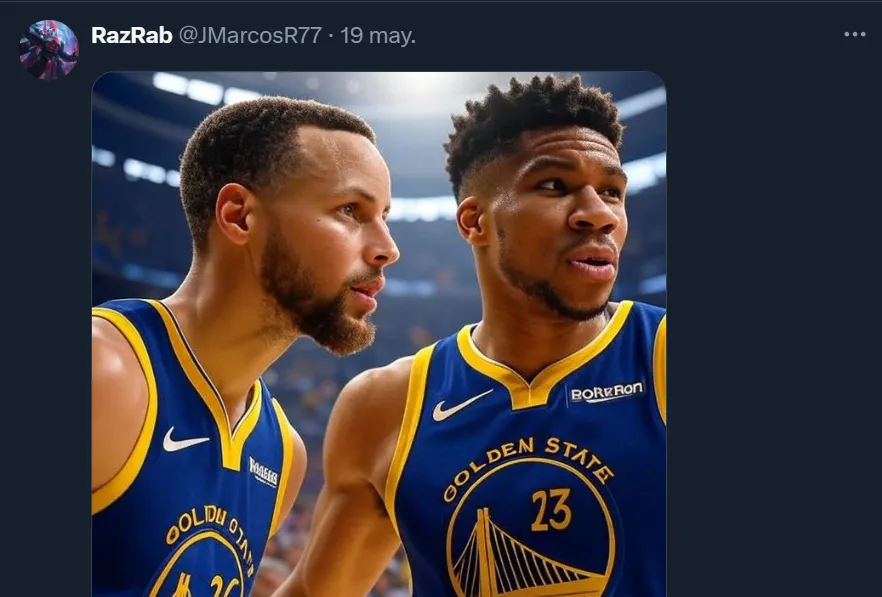
Task: Open the attached basketball players image
Action: tap(378, 330)
